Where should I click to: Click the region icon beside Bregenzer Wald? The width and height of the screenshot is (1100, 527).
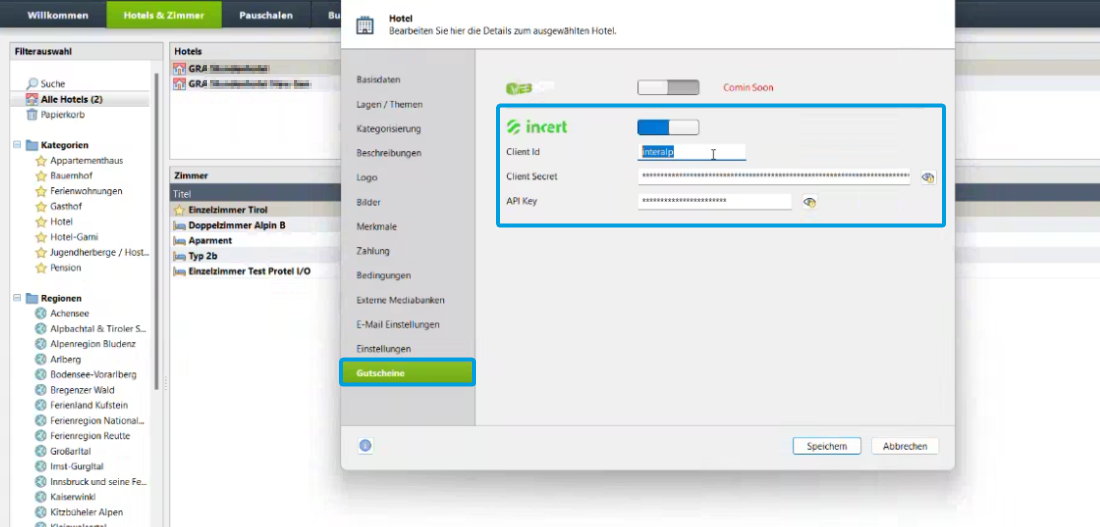point(41,390)
